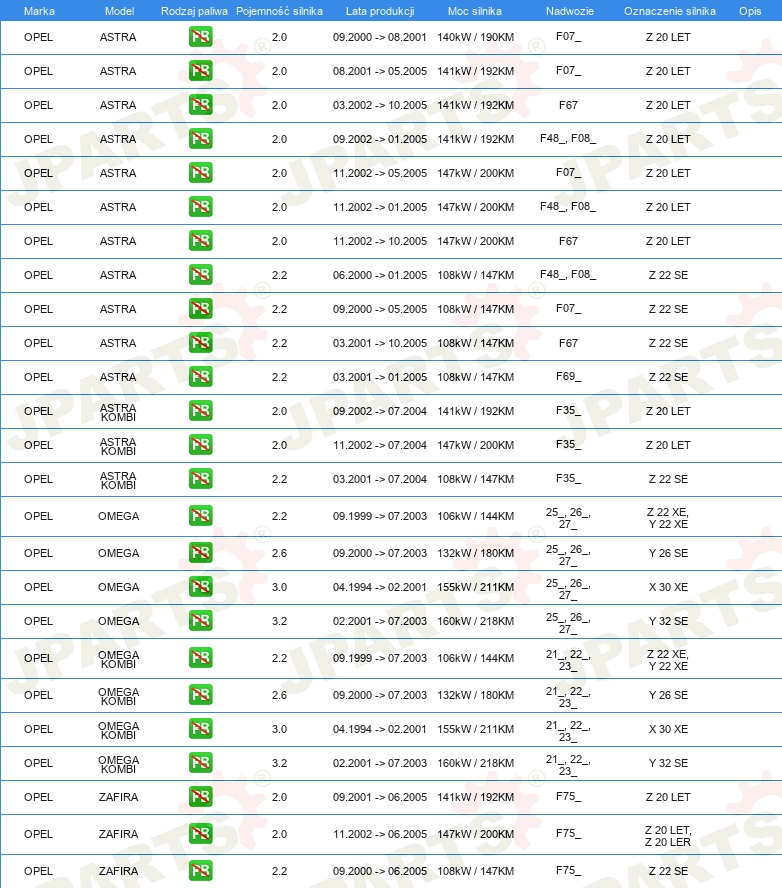
Task: Select the date range 09.2000 -> 08.2001
Action: tap(380, 37)
